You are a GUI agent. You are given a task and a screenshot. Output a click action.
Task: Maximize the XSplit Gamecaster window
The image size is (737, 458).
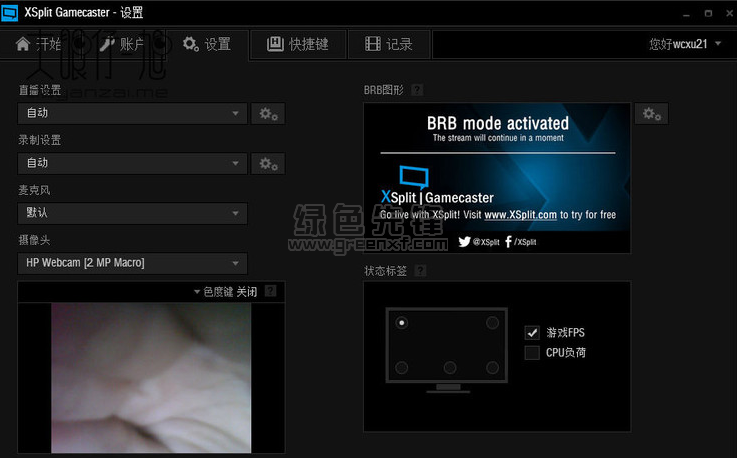point(708,14)
